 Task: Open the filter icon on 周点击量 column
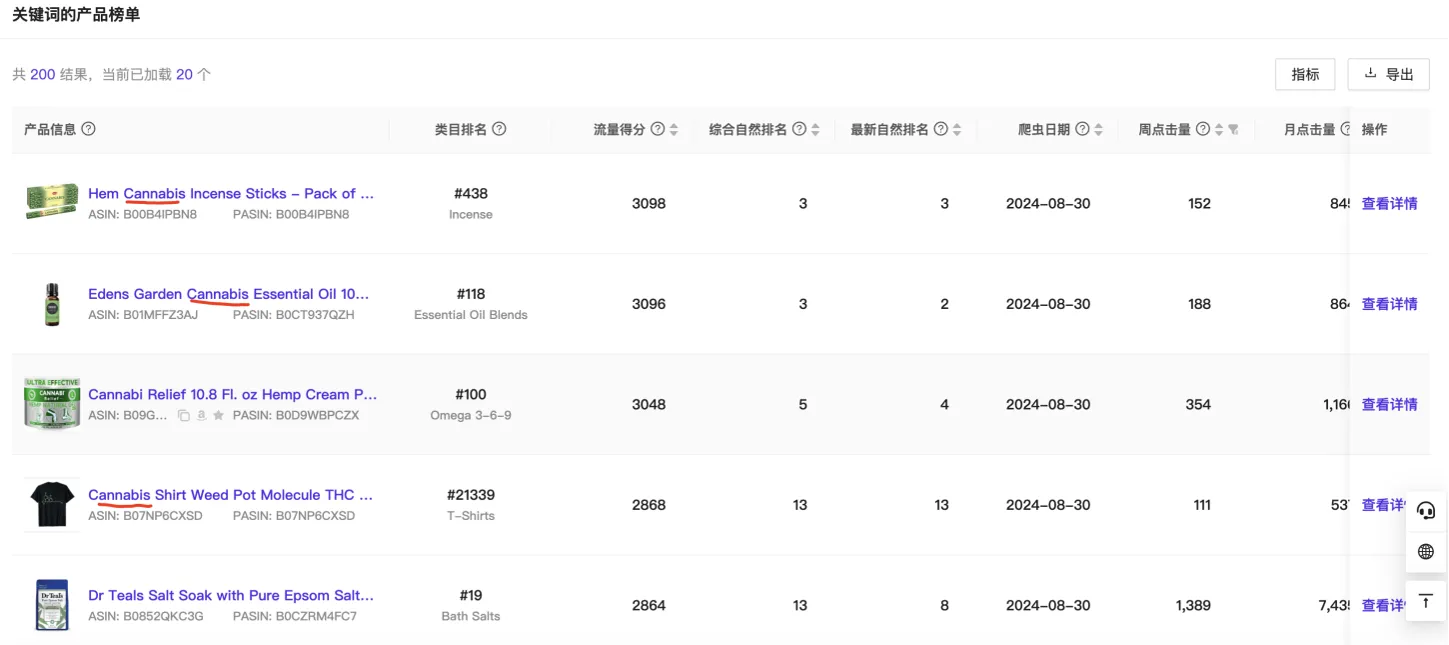1234,130
